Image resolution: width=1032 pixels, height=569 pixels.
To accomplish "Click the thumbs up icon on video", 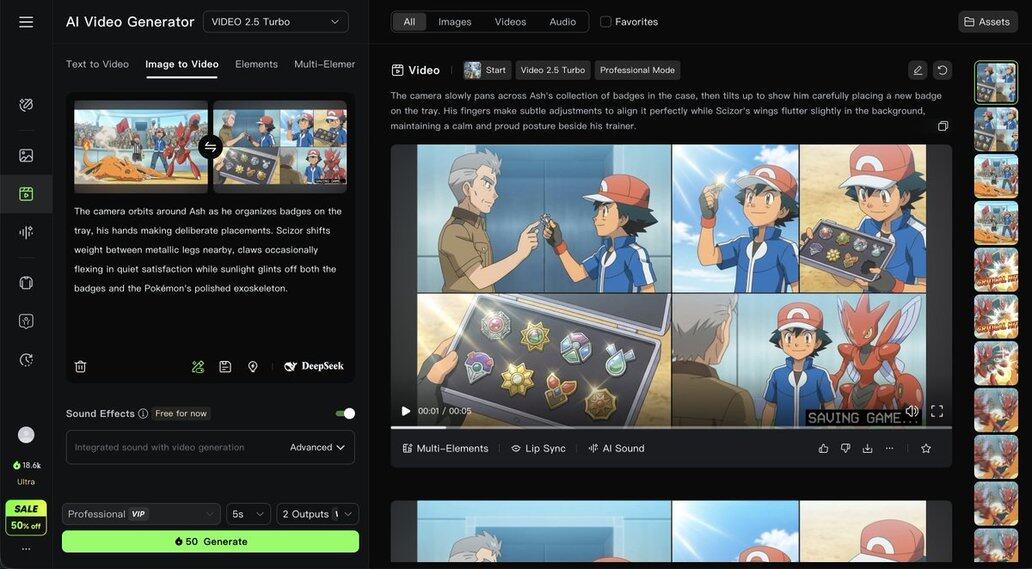I will tap(823, 449).
